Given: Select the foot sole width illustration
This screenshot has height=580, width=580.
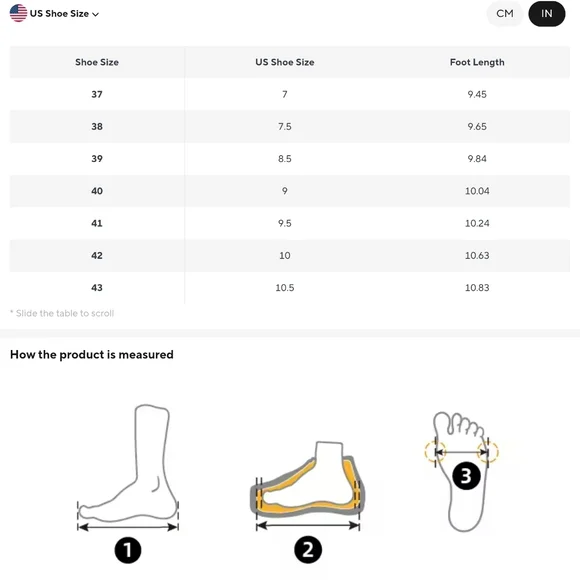Looking at the screenshot, I should pos(461,472).
